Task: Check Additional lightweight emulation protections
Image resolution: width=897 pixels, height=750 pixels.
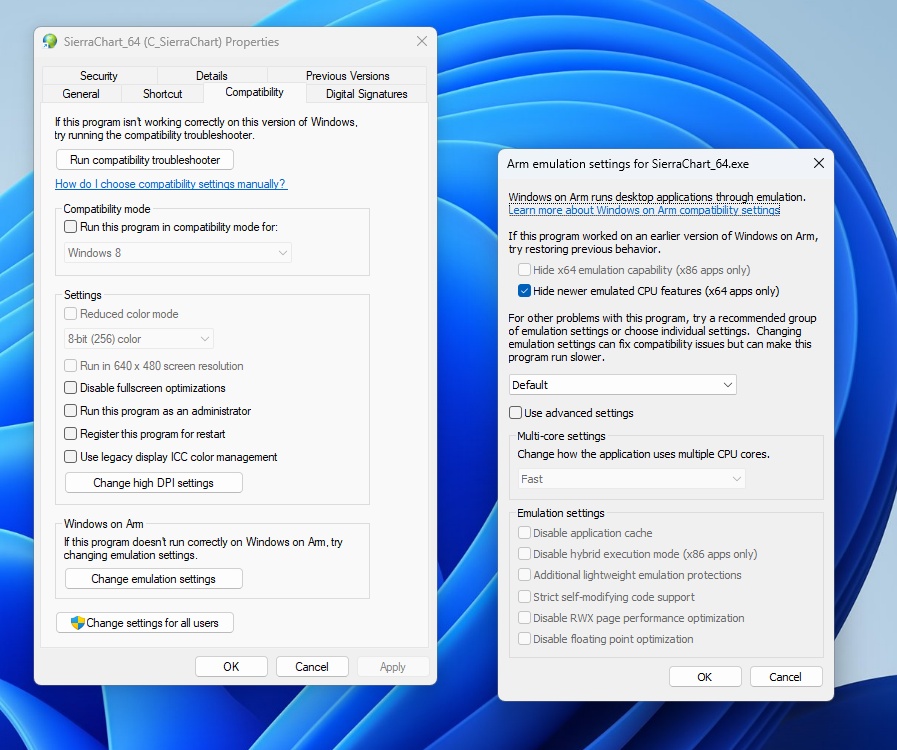Action: coord(524,575)
